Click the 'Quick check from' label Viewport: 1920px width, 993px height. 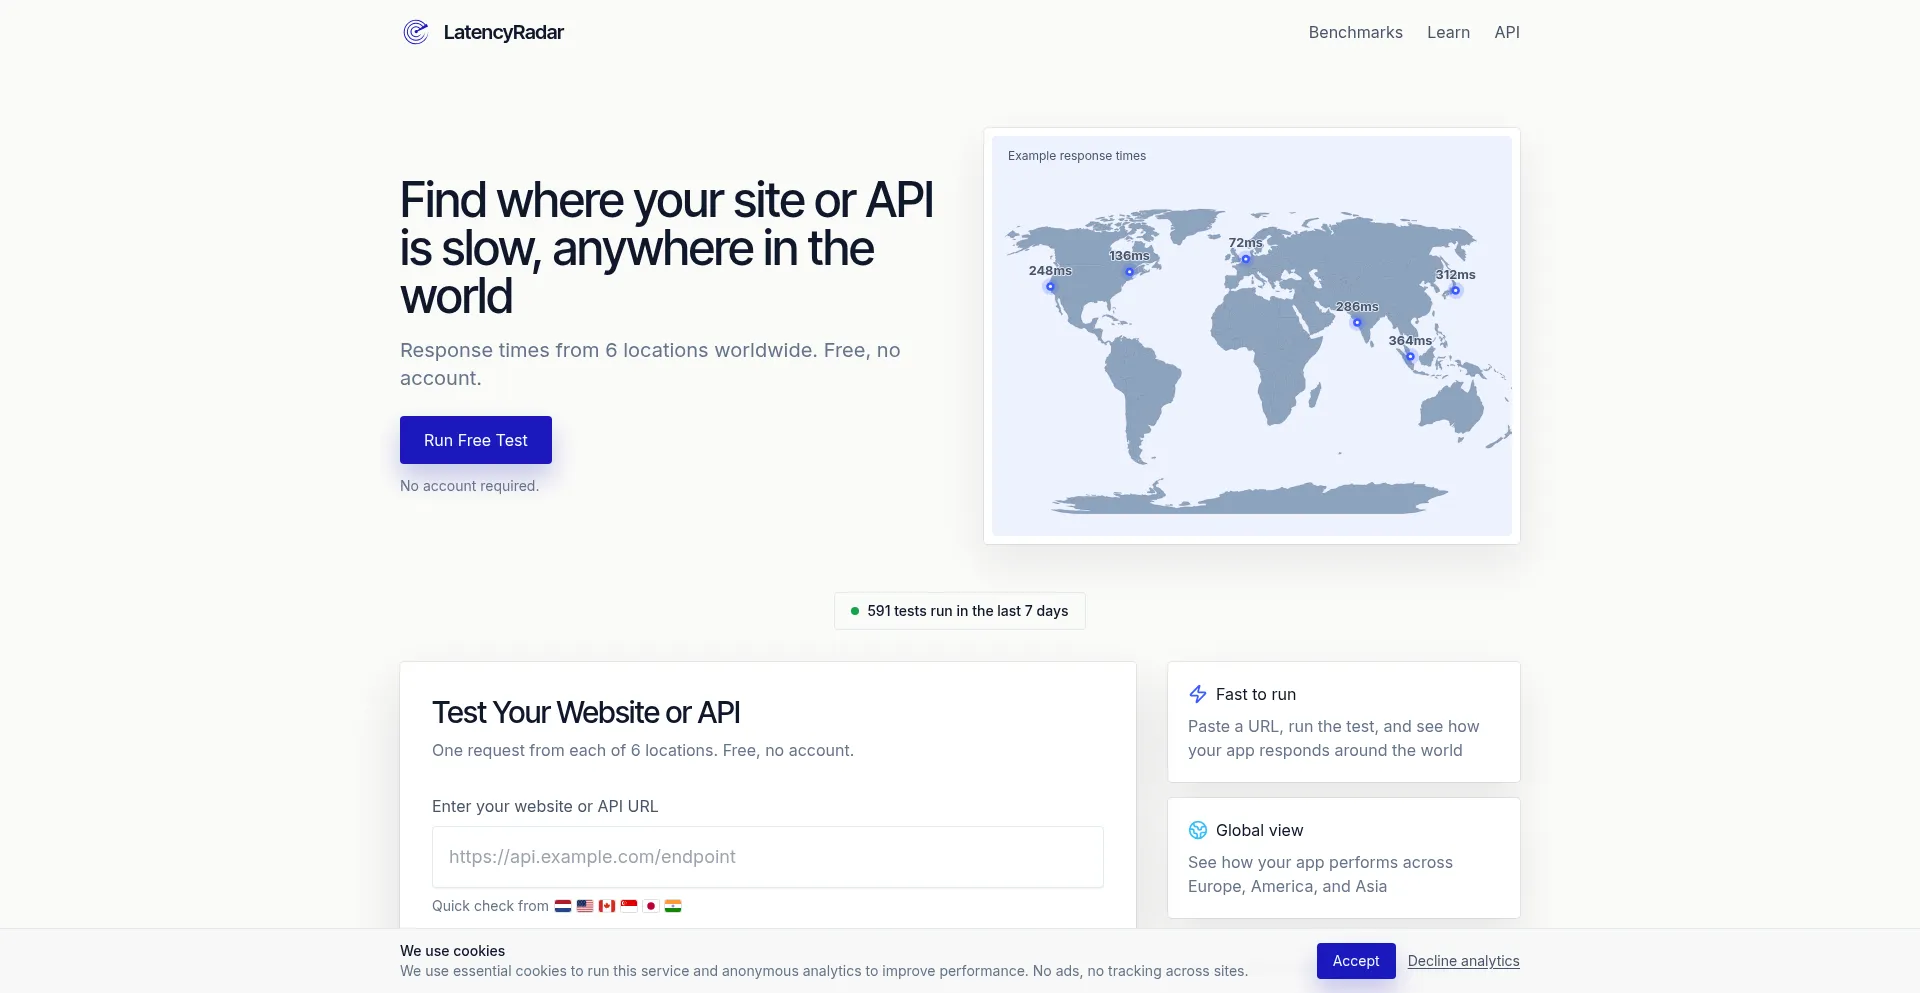pos(490,906)
